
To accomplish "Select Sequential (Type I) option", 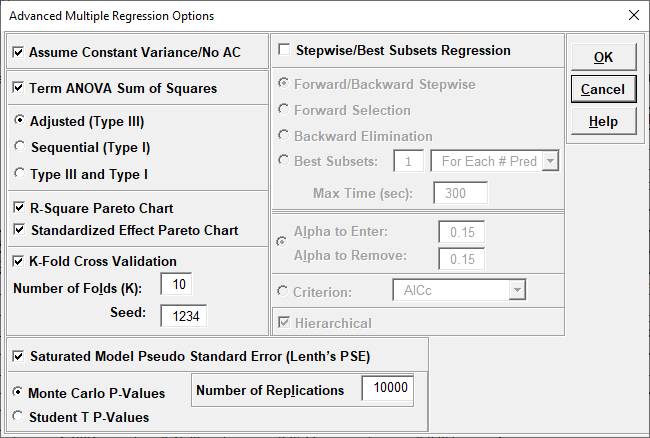I will click(x=19, y=147).
